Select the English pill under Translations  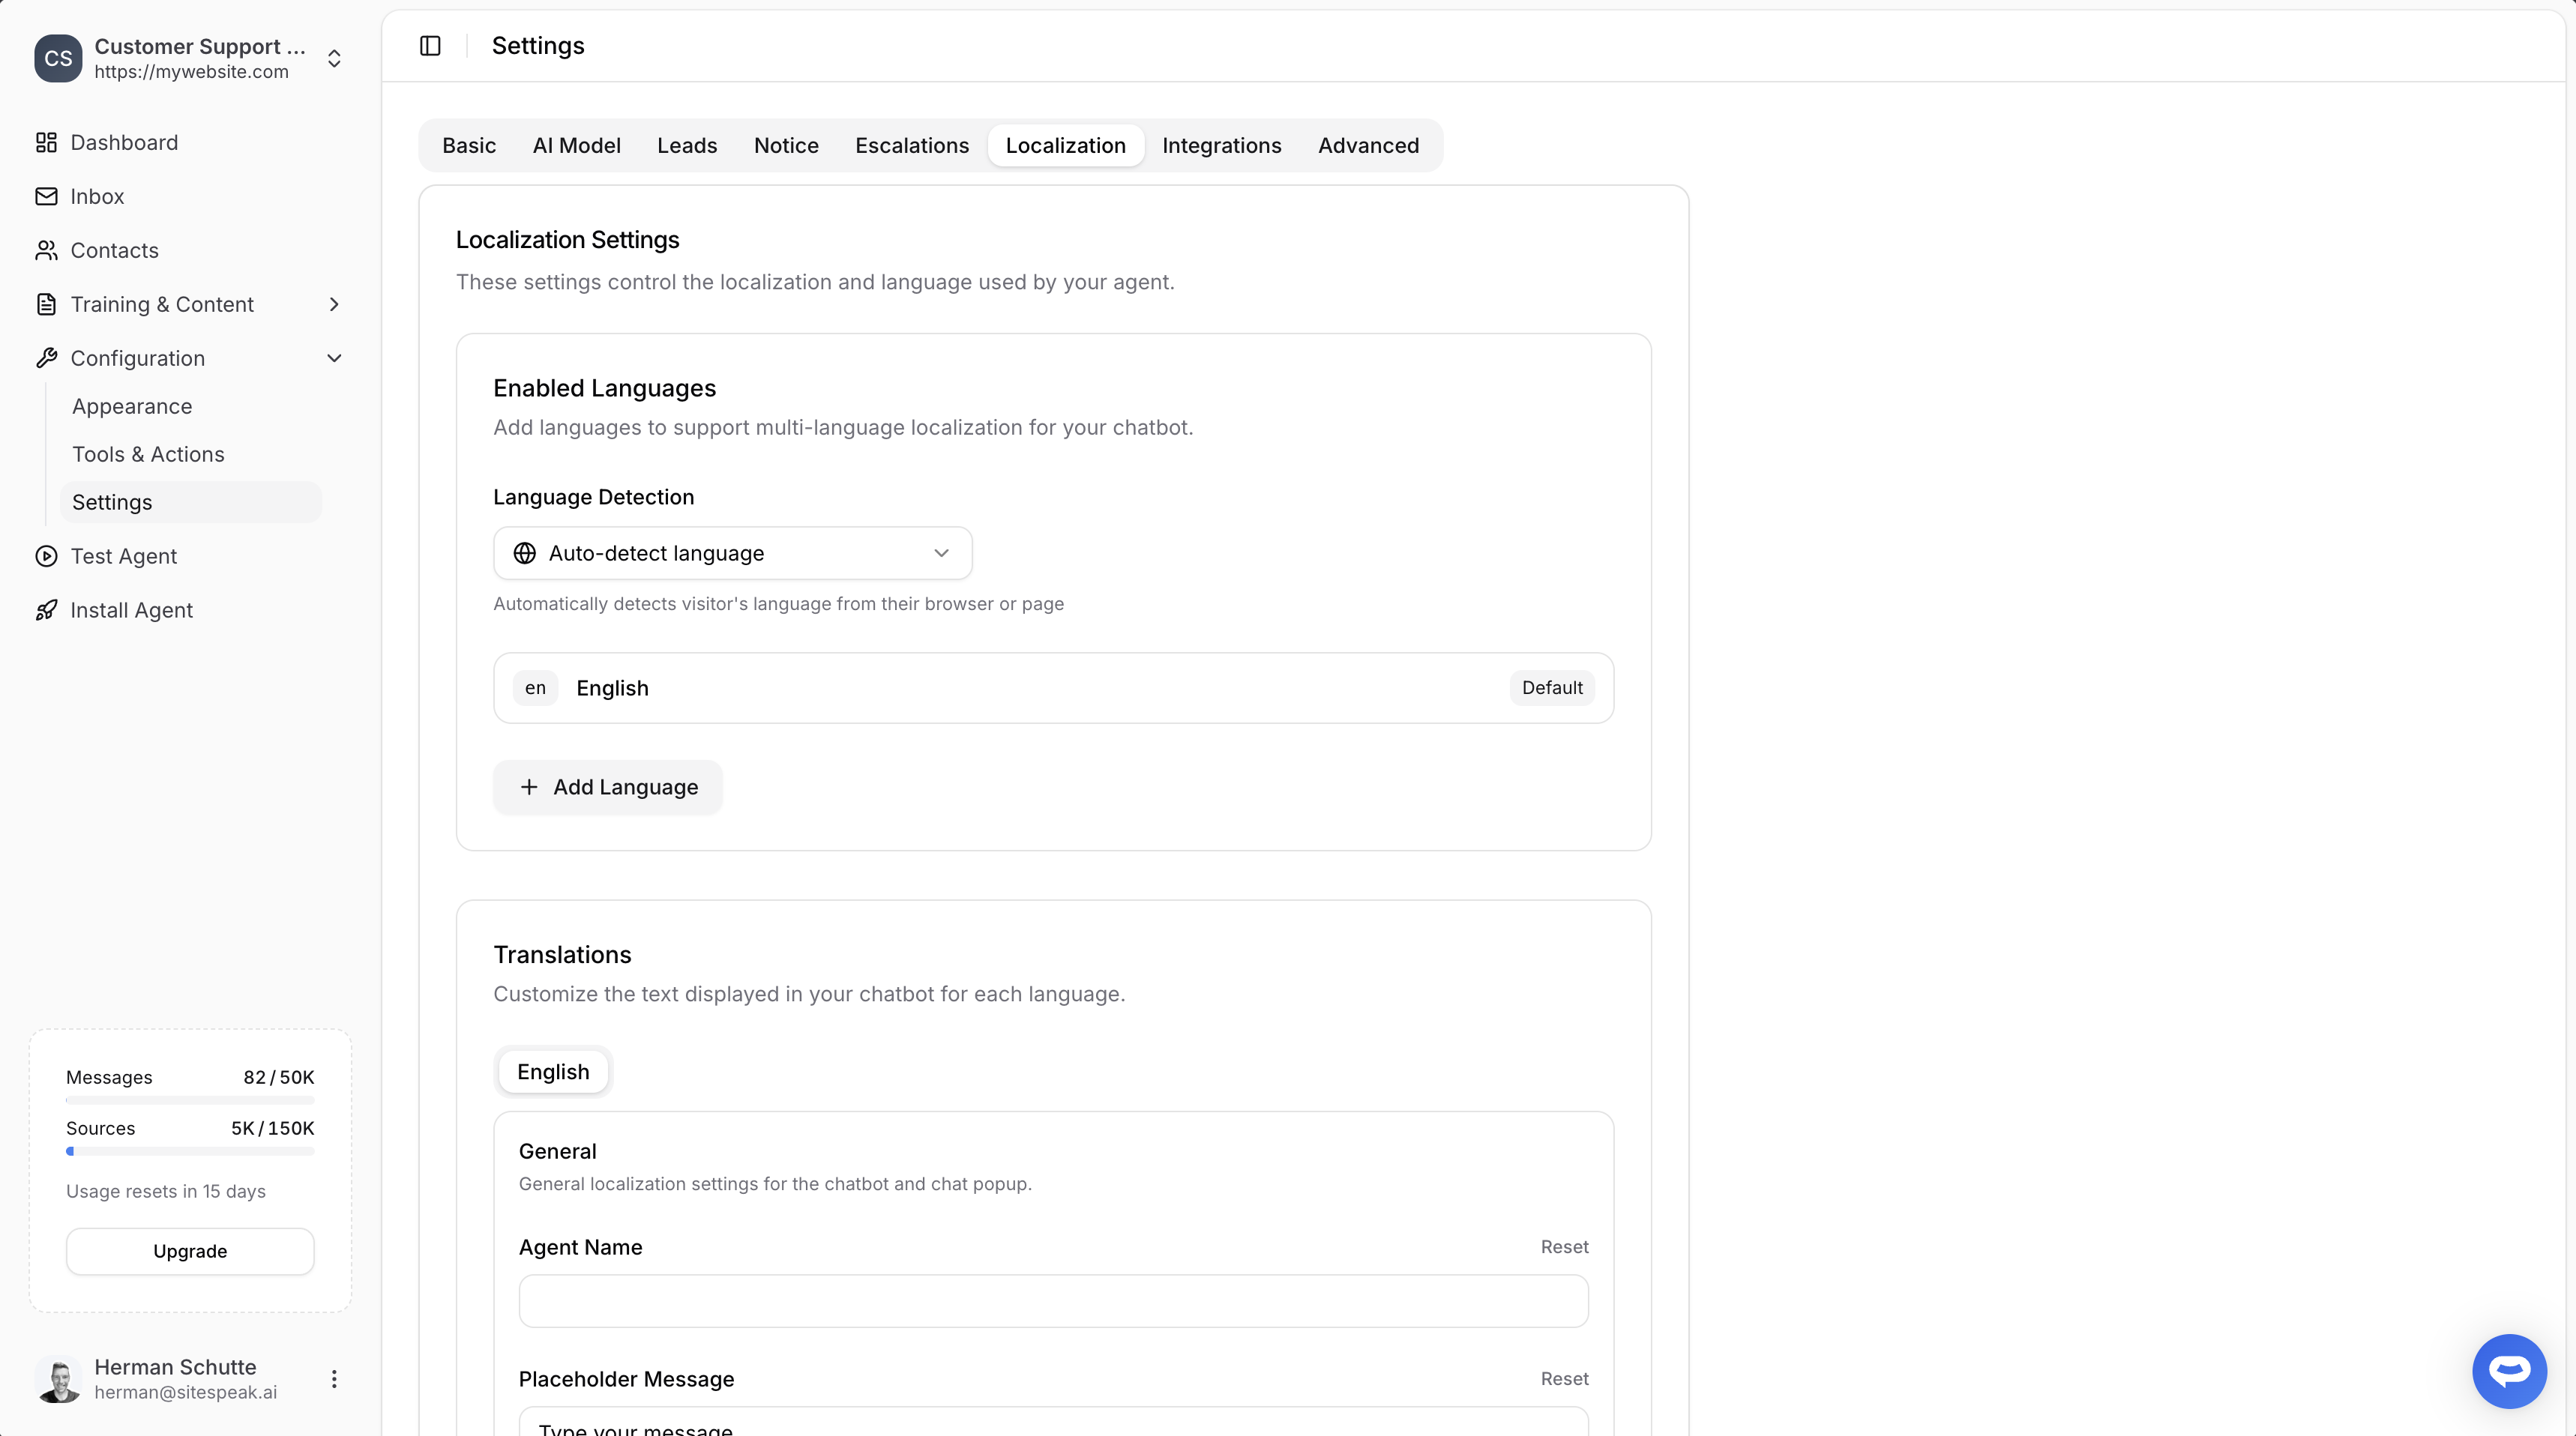point(552,1071)
